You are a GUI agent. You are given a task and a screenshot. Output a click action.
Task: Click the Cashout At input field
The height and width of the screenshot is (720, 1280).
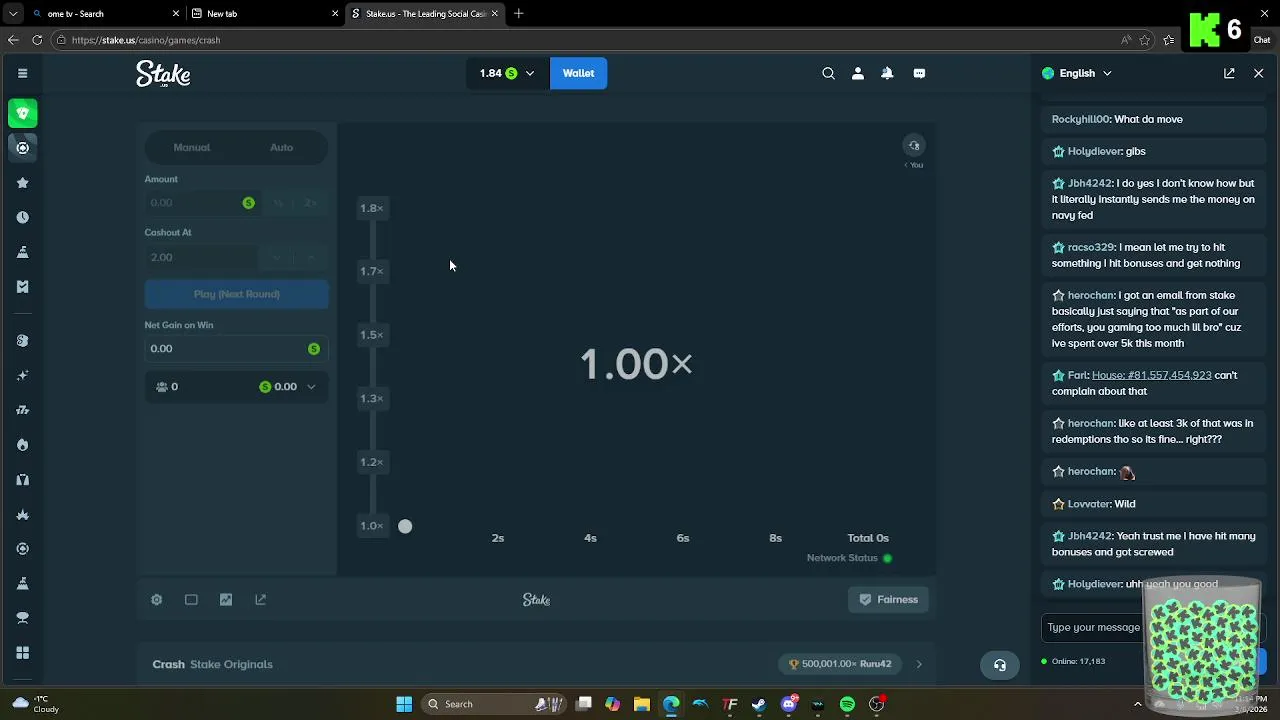201,257
